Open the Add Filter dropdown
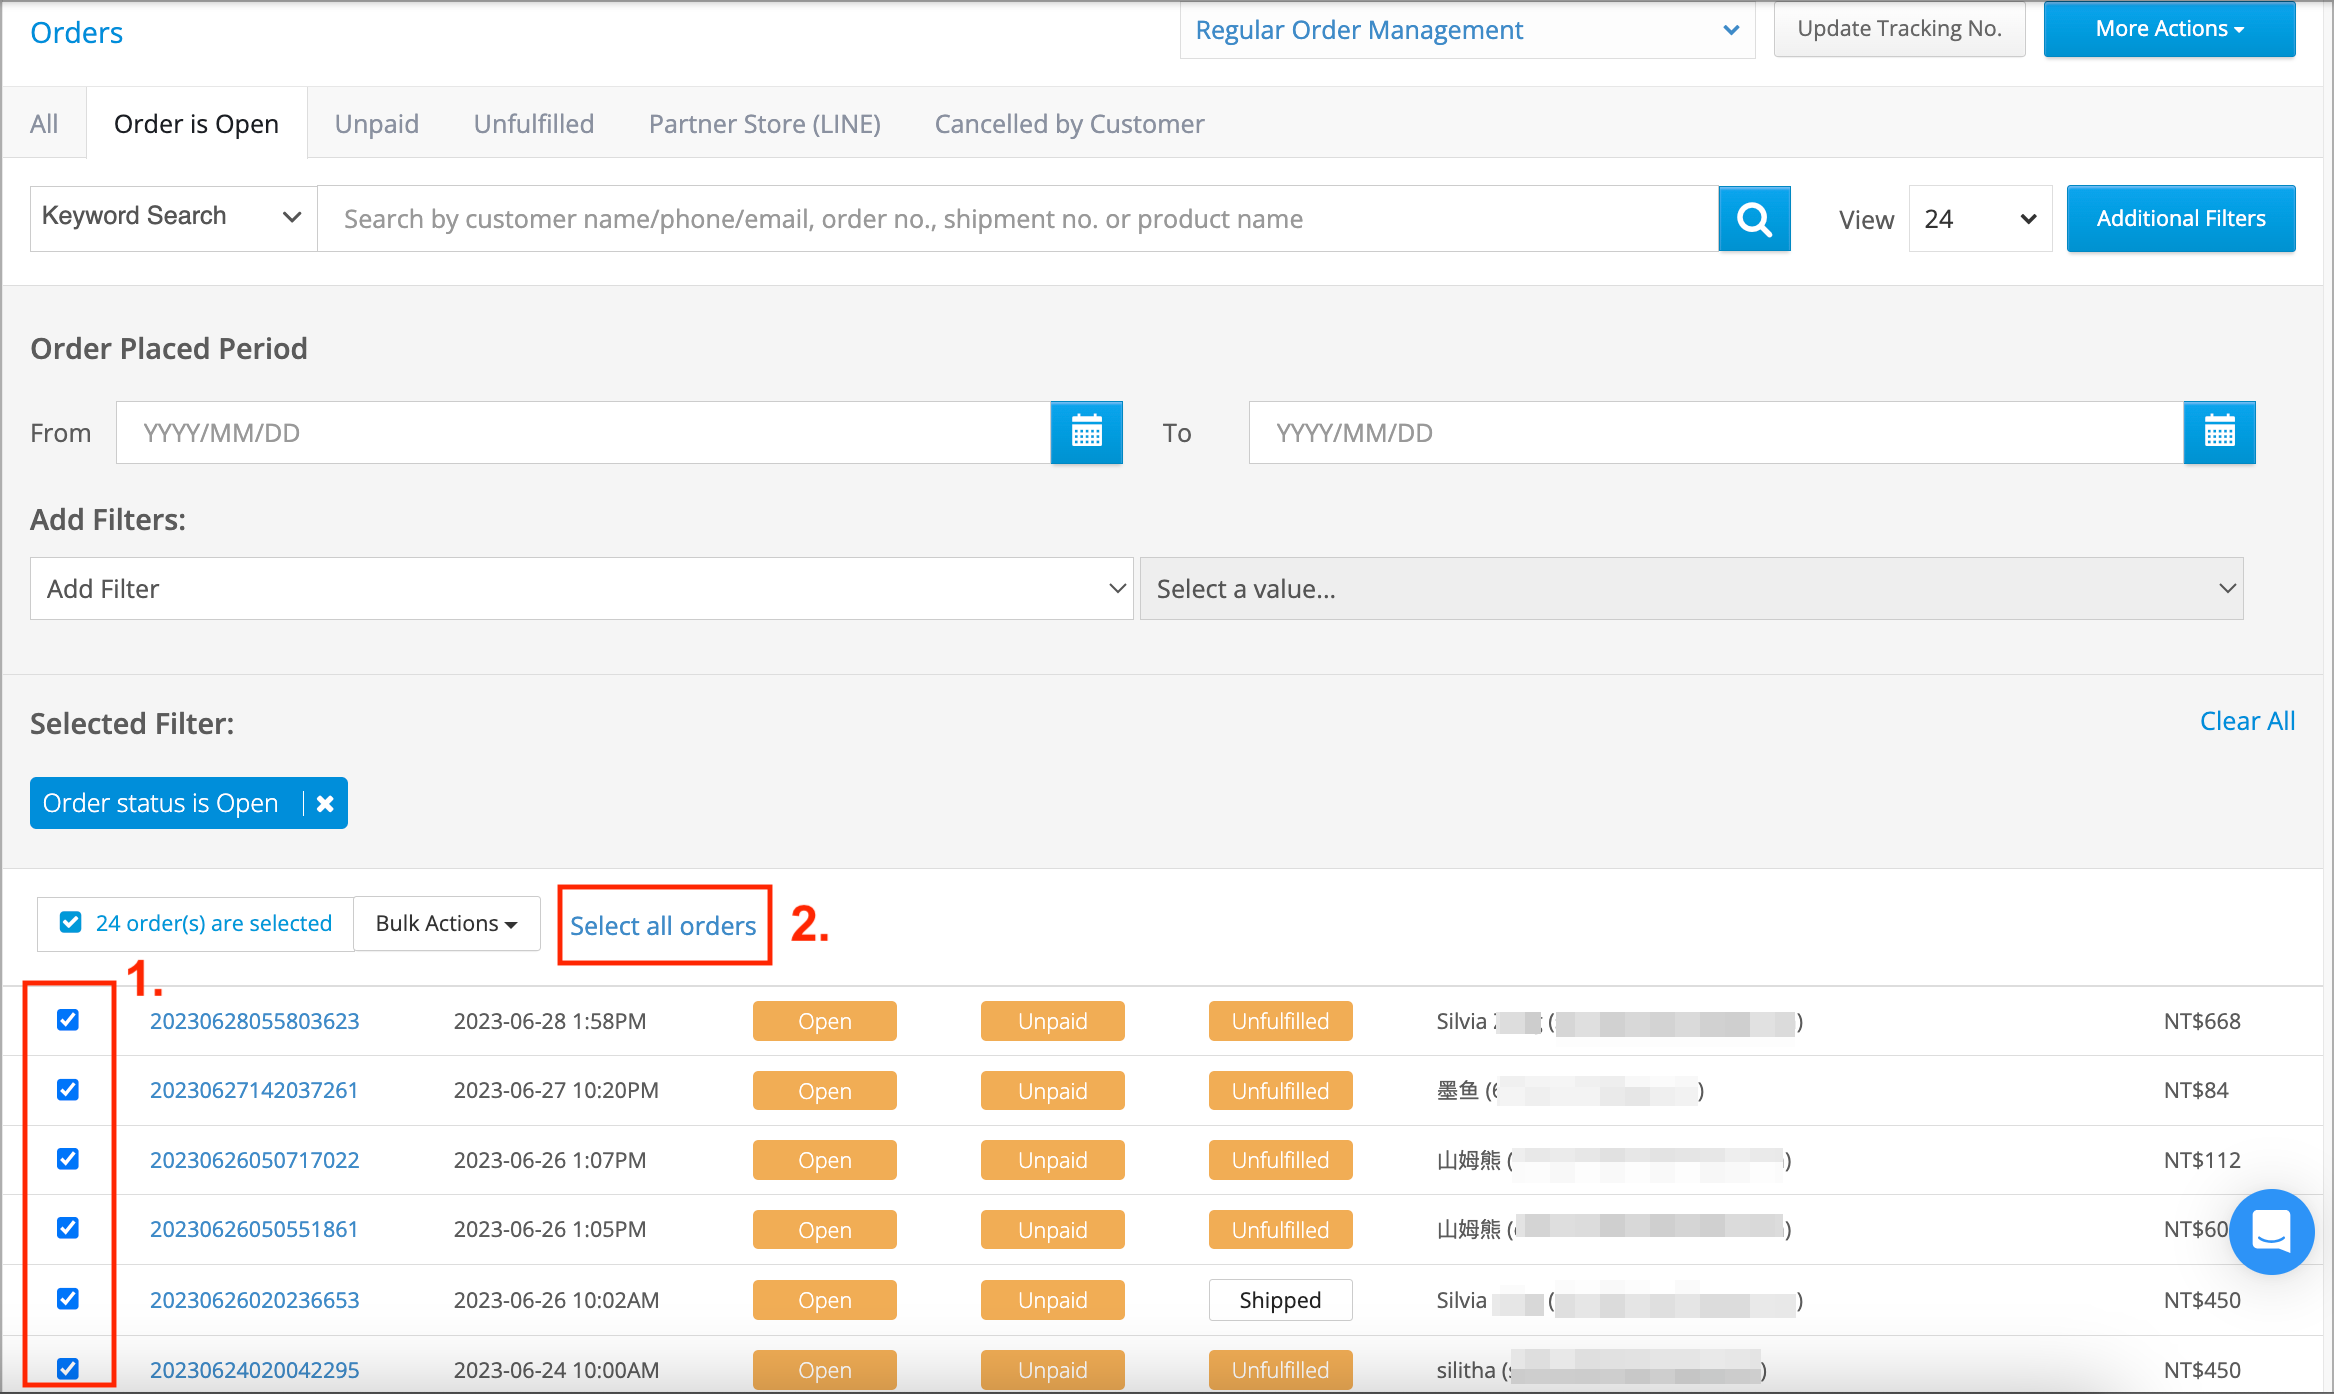 [x=580, y=588]
